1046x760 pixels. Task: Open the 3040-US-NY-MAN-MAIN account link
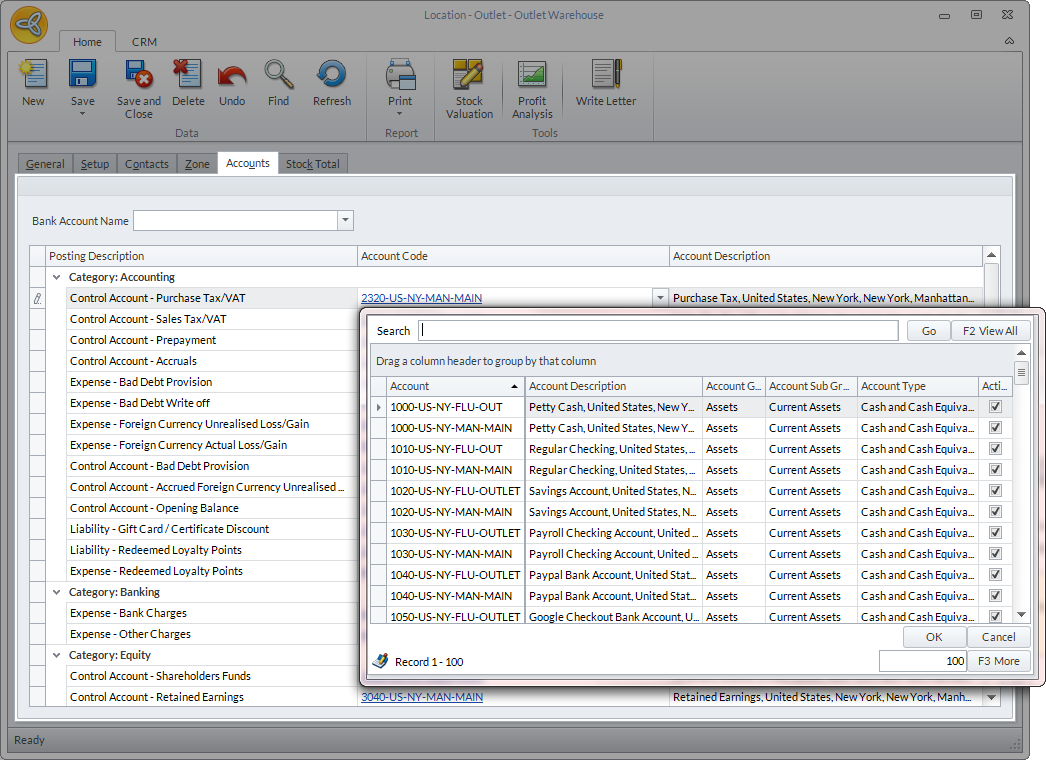[x=422, y=697]
